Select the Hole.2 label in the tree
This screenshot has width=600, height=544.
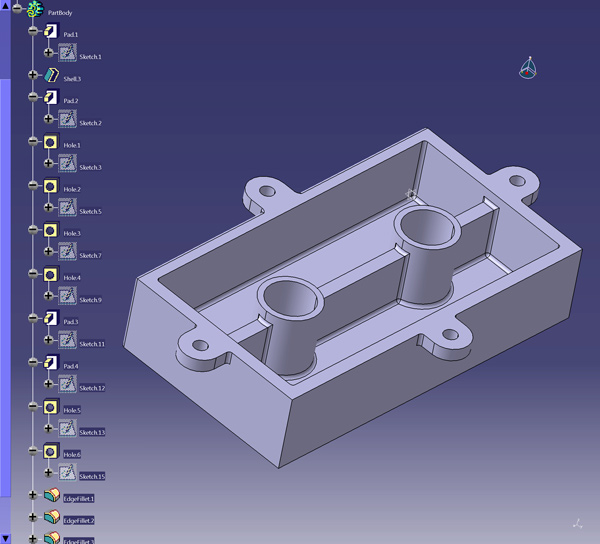[72, 189]
